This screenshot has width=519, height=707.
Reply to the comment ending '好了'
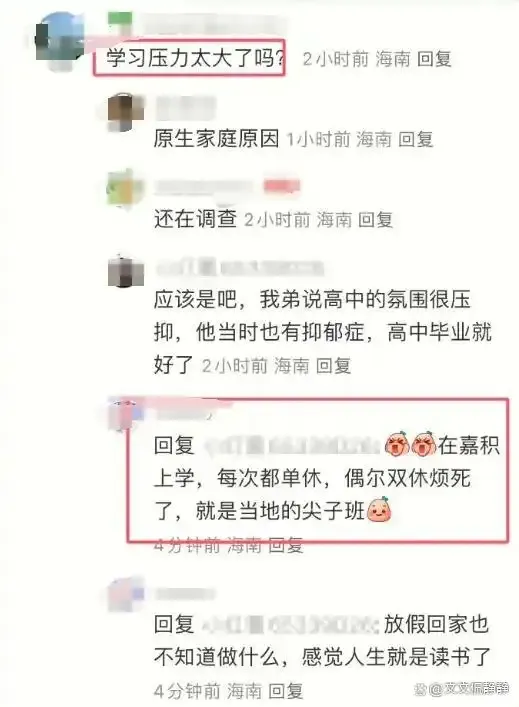click(x=333, y=365)
